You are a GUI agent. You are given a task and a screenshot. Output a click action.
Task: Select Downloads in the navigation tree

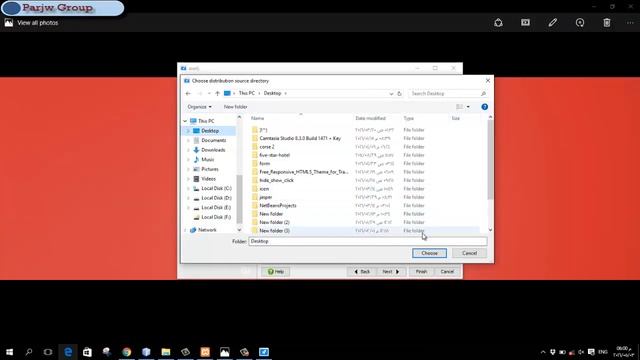click(213, 150)
